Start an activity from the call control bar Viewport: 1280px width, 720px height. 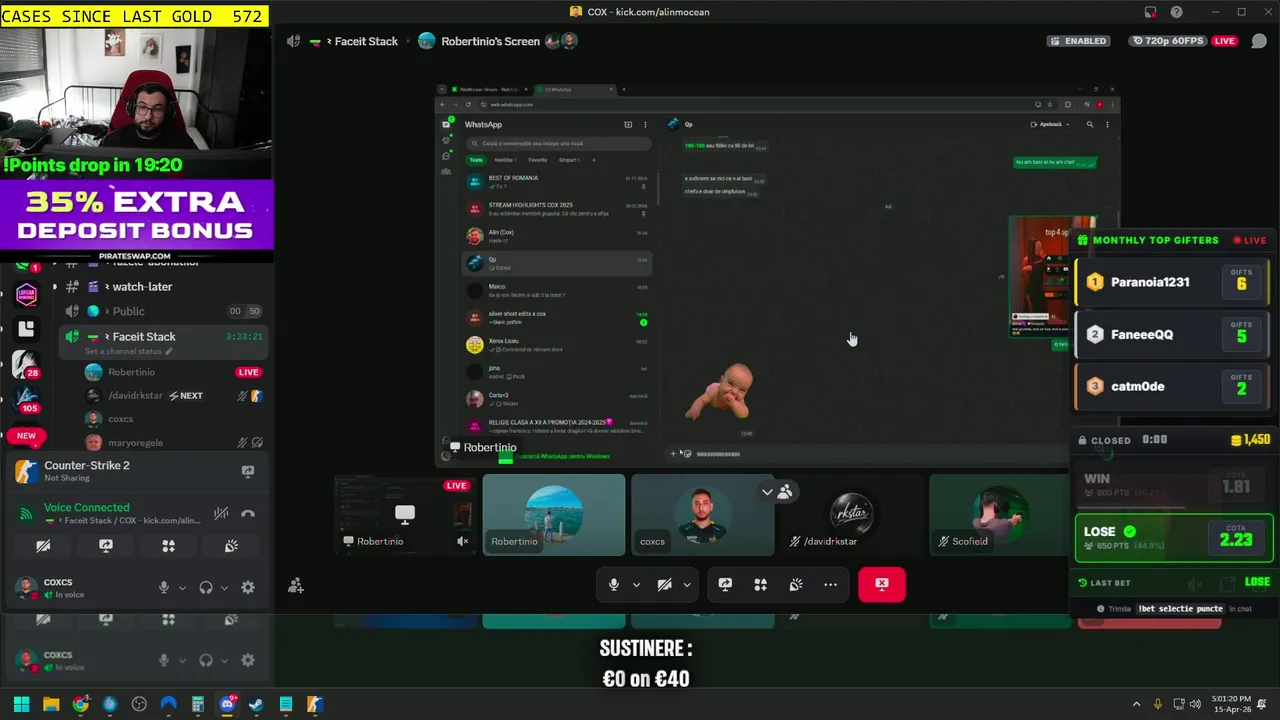click(x=760, y=585)
